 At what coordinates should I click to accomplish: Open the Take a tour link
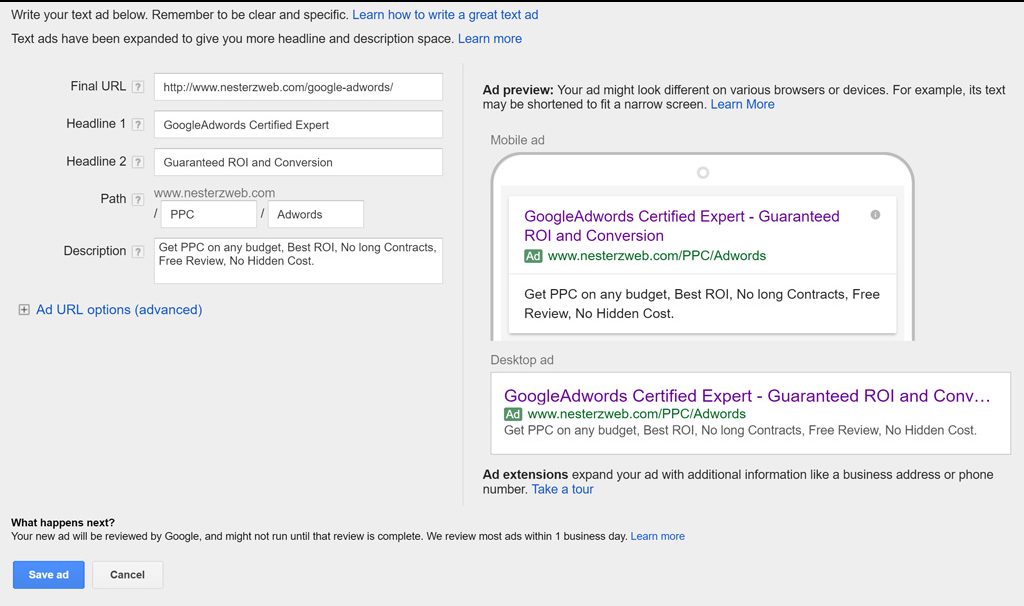[x=562, y=489]
